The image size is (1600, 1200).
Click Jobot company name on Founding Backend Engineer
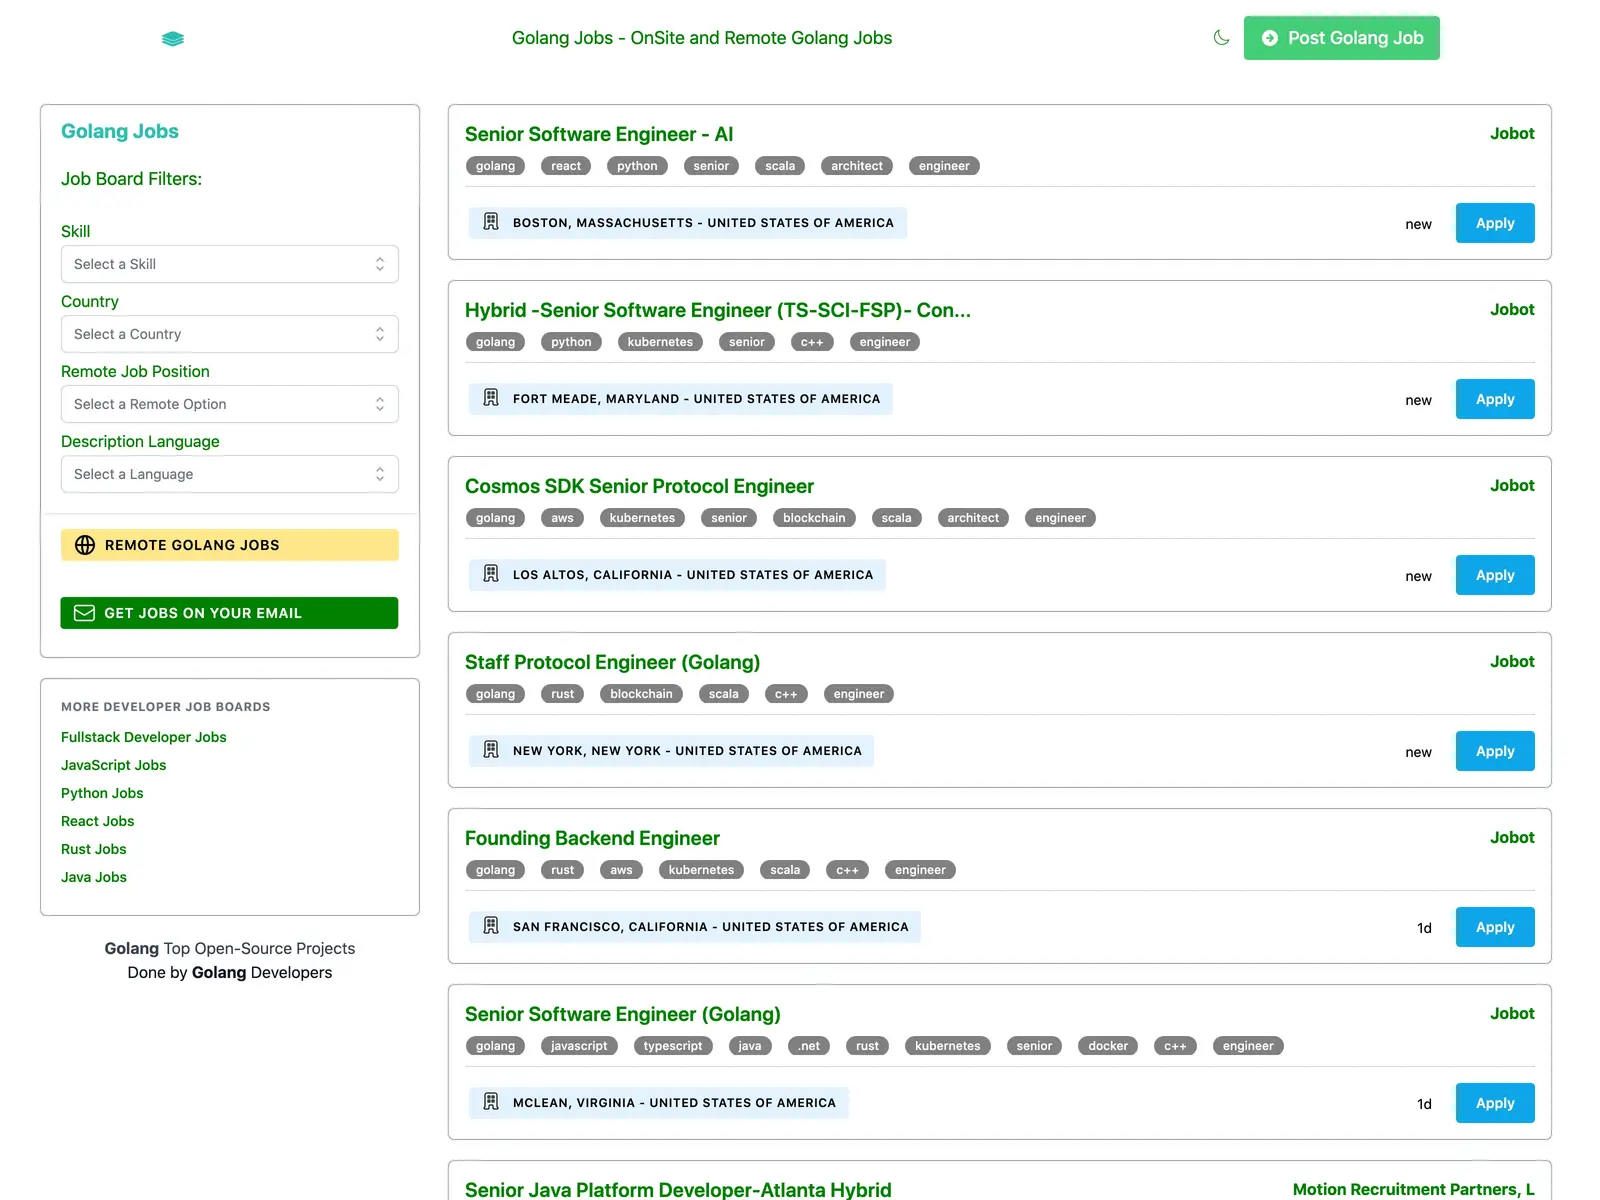pos(1512,837)
